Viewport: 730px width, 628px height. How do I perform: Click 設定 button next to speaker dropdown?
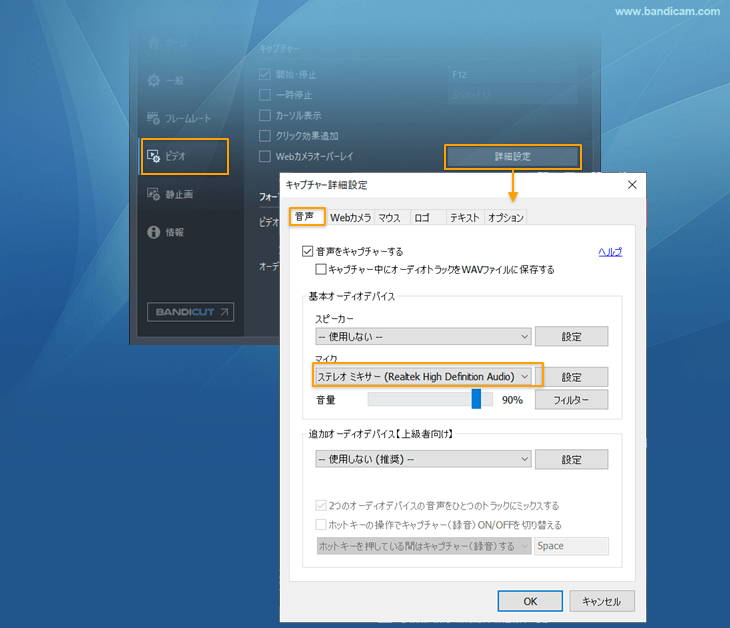point(571,337)
